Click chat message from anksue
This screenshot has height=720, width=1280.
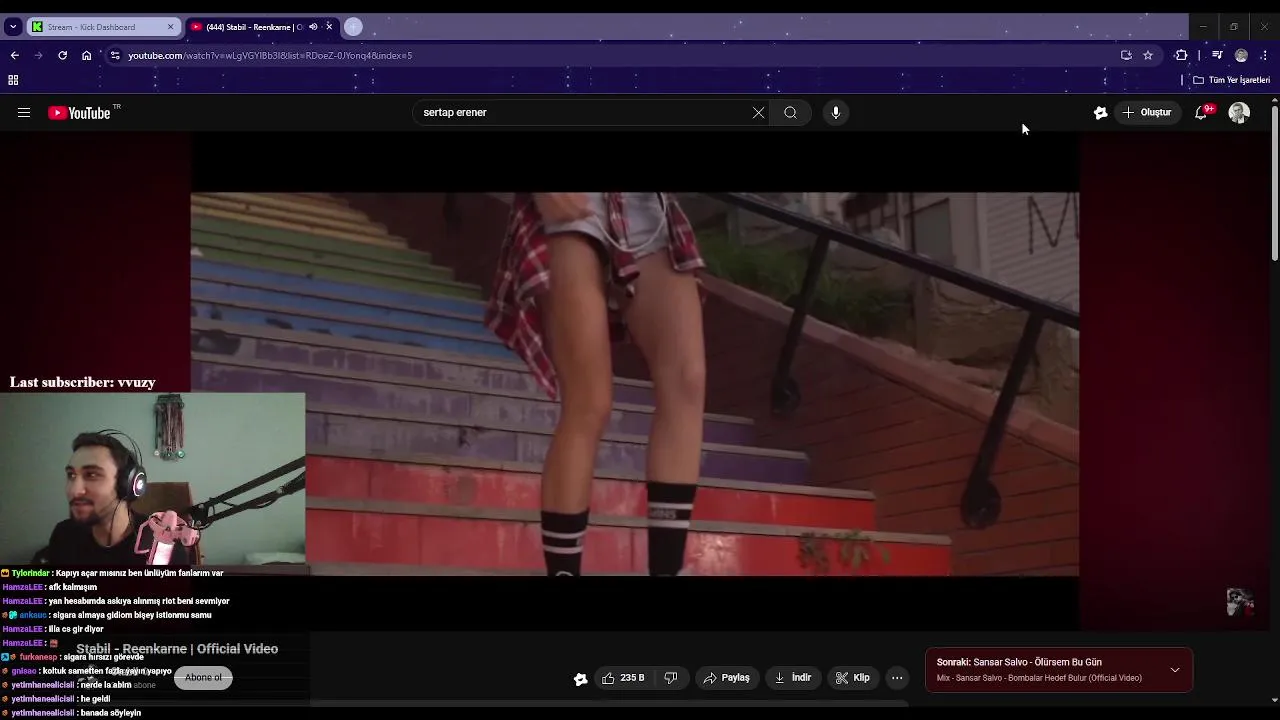coord(107,615)
